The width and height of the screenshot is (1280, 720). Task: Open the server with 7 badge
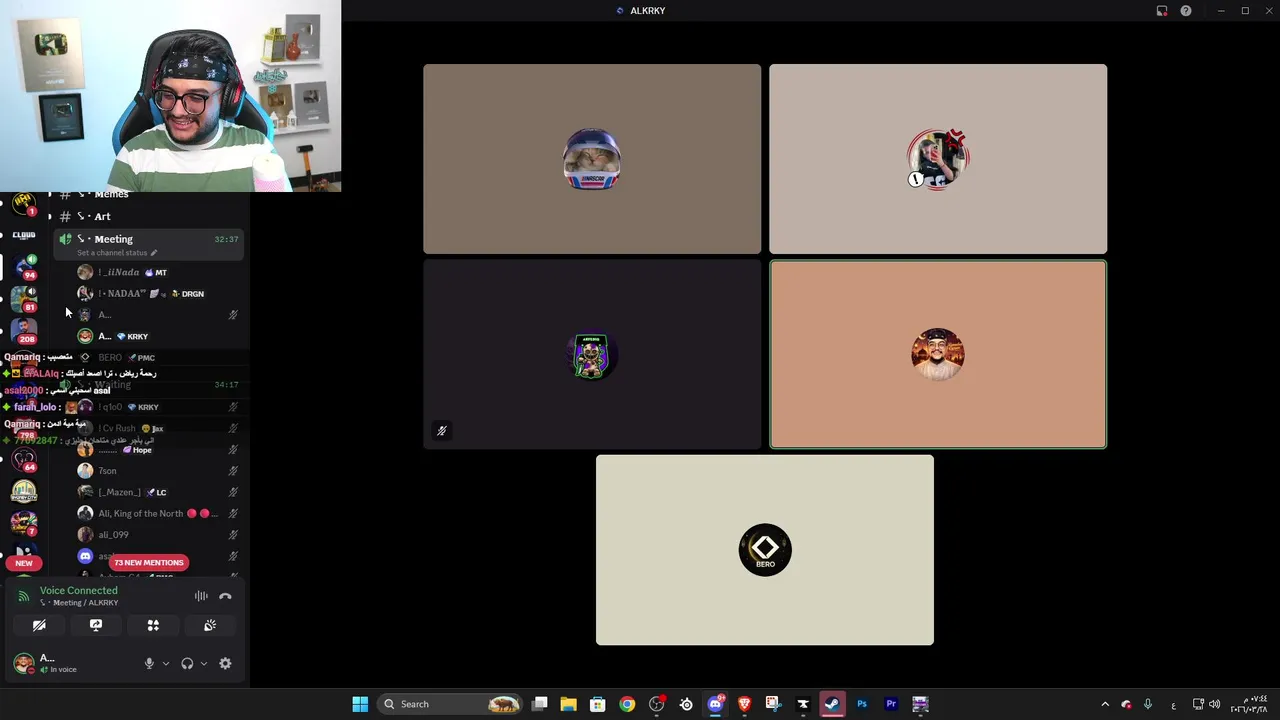[24, 524]
